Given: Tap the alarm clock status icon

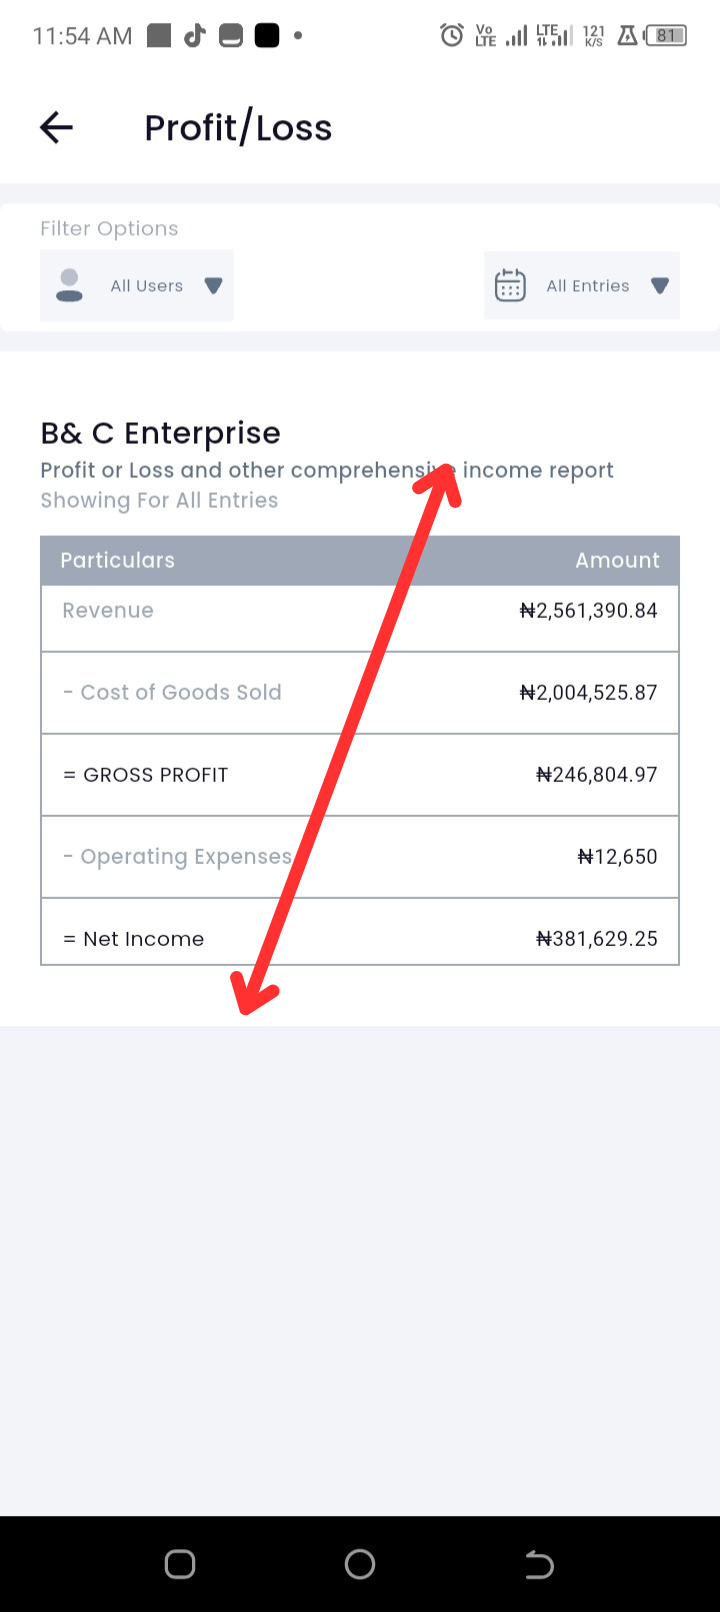Looking at the screenshot, I should (x=452, y=36).
